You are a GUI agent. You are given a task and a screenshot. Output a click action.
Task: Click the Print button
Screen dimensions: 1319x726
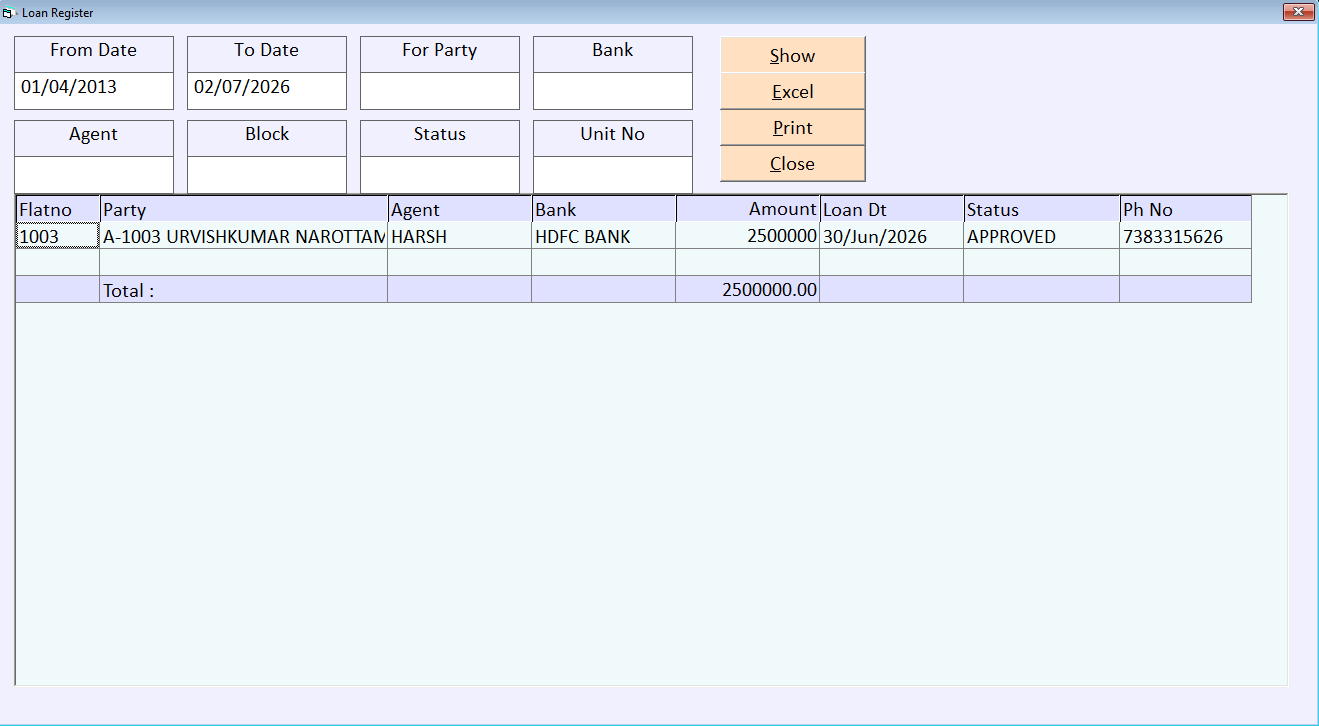[x=792, y=127]
